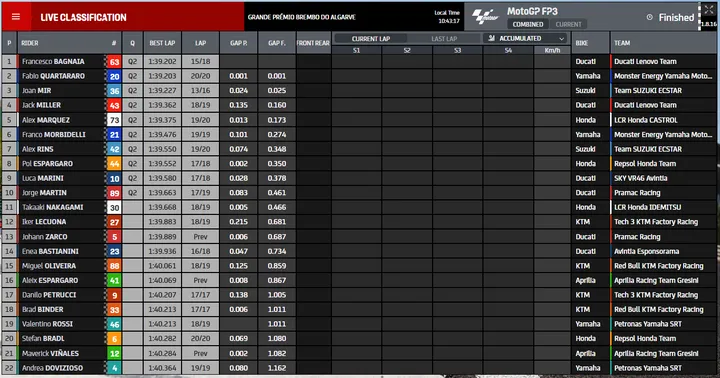
Task: Click team LCR Honda IDEMITSU
Action: [x=647, y=208]
